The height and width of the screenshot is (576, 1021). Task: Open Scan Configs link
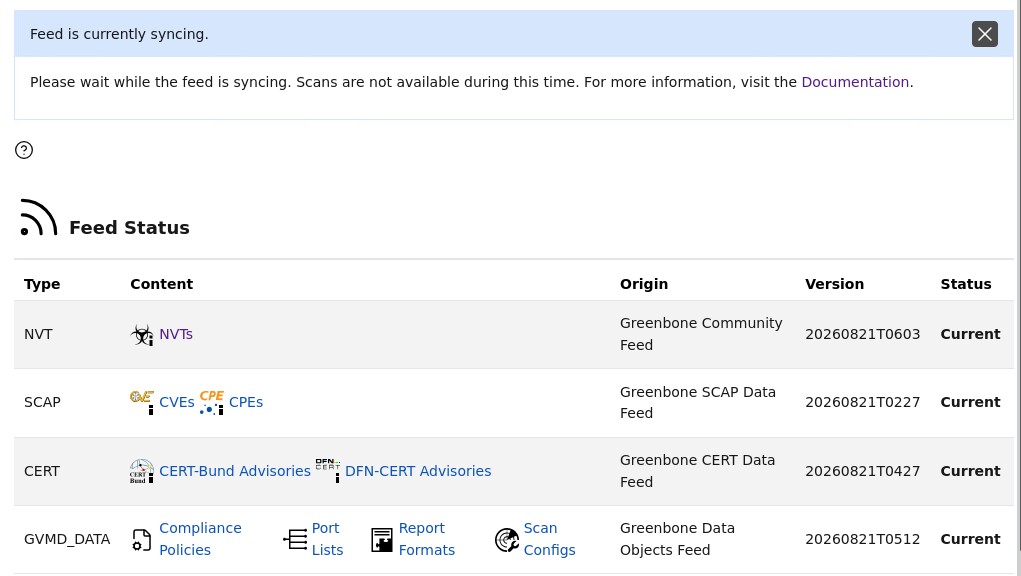click(x=550, y=539)
